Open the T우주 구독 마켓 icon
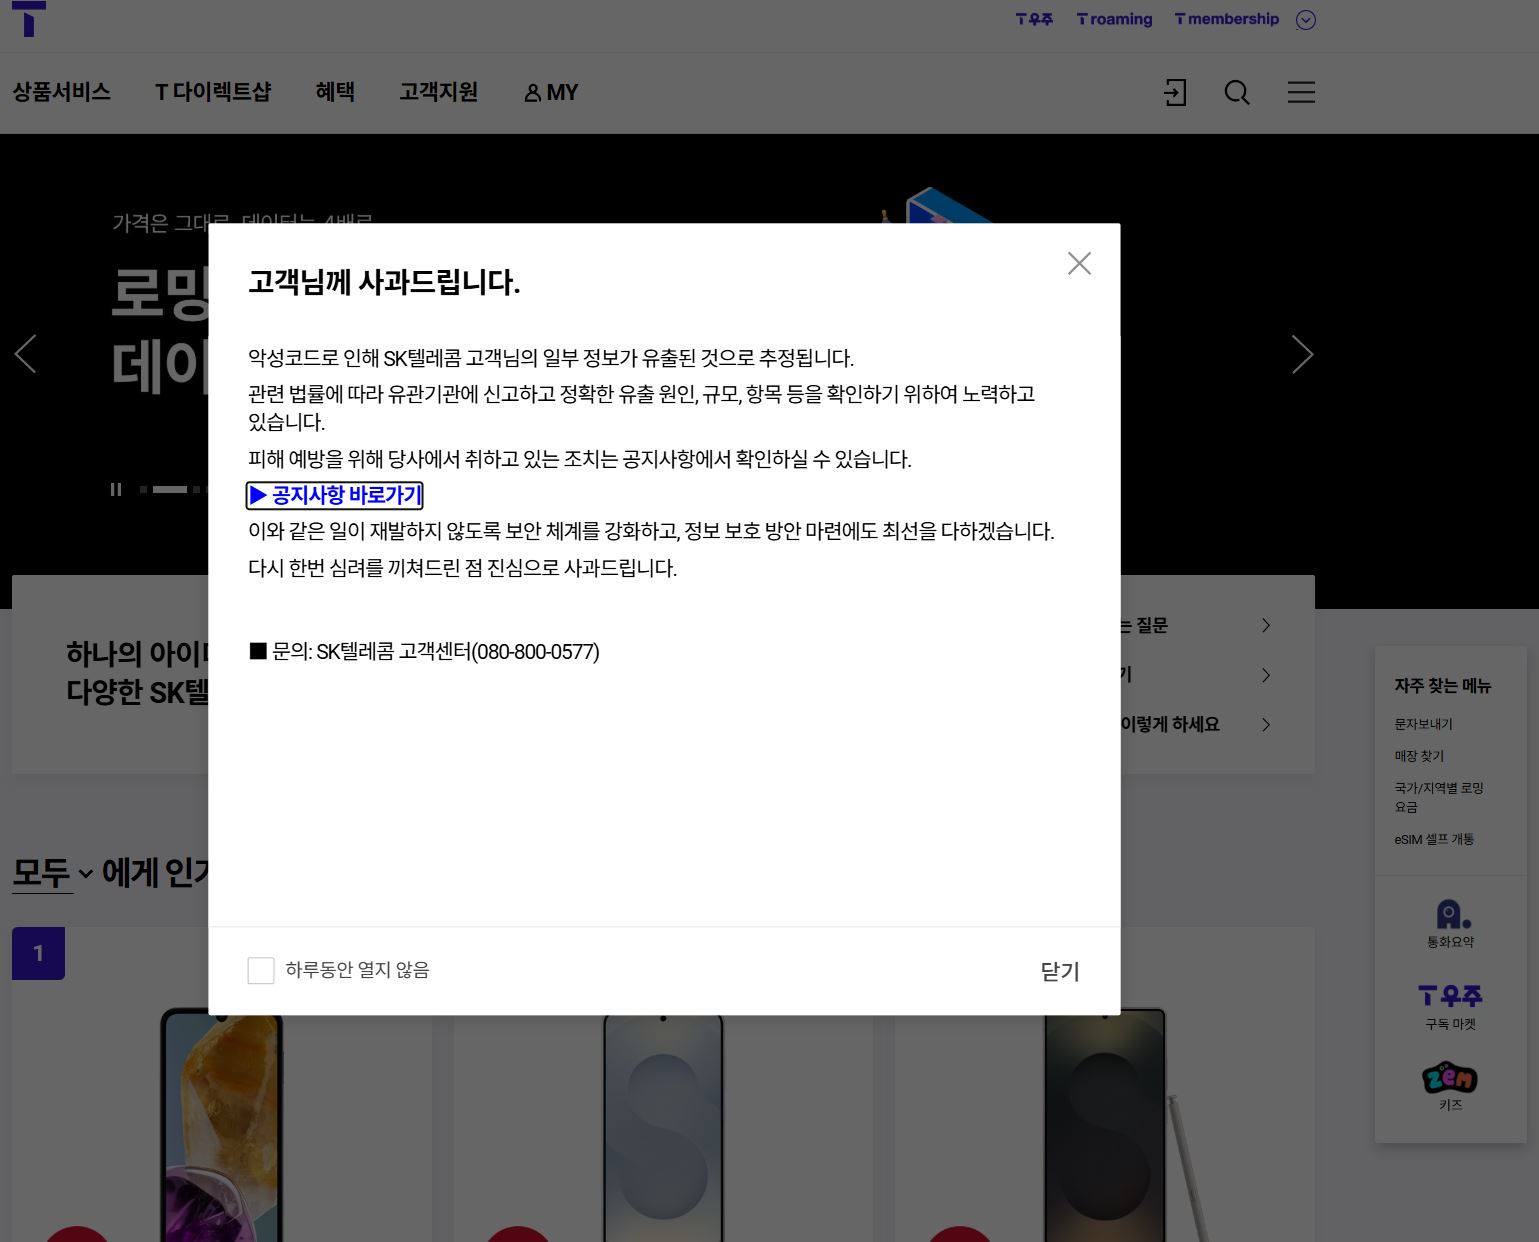 tap(1451, 1006)
